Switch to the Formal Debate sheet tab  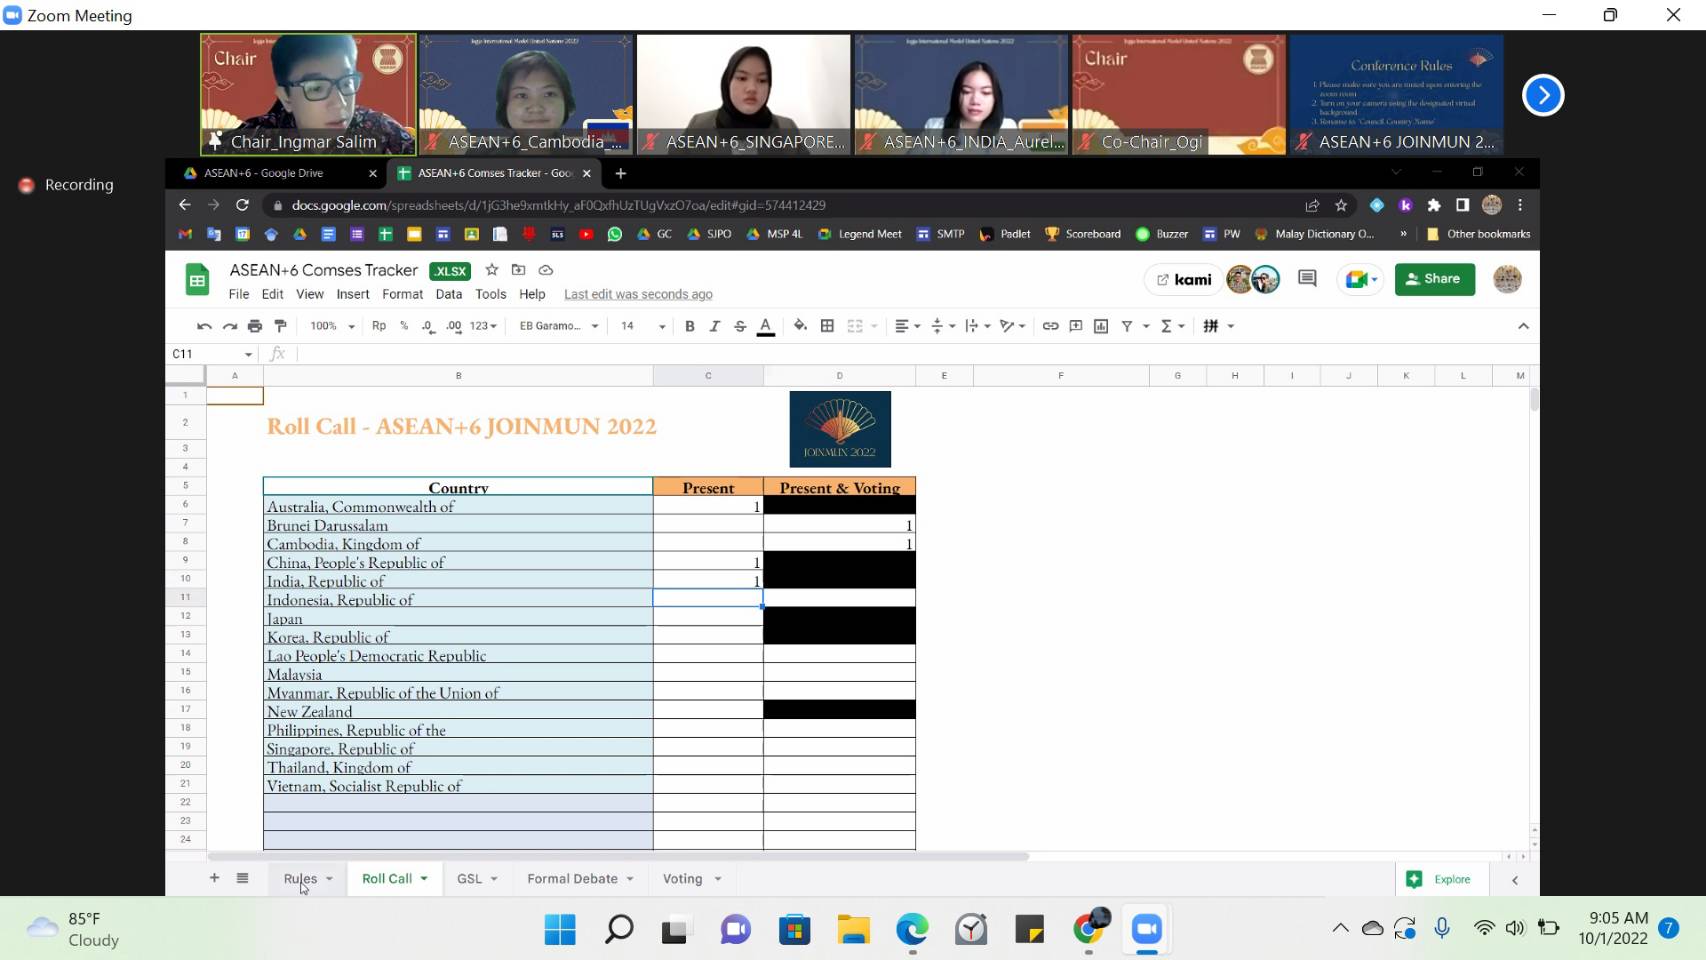[572, 879]
